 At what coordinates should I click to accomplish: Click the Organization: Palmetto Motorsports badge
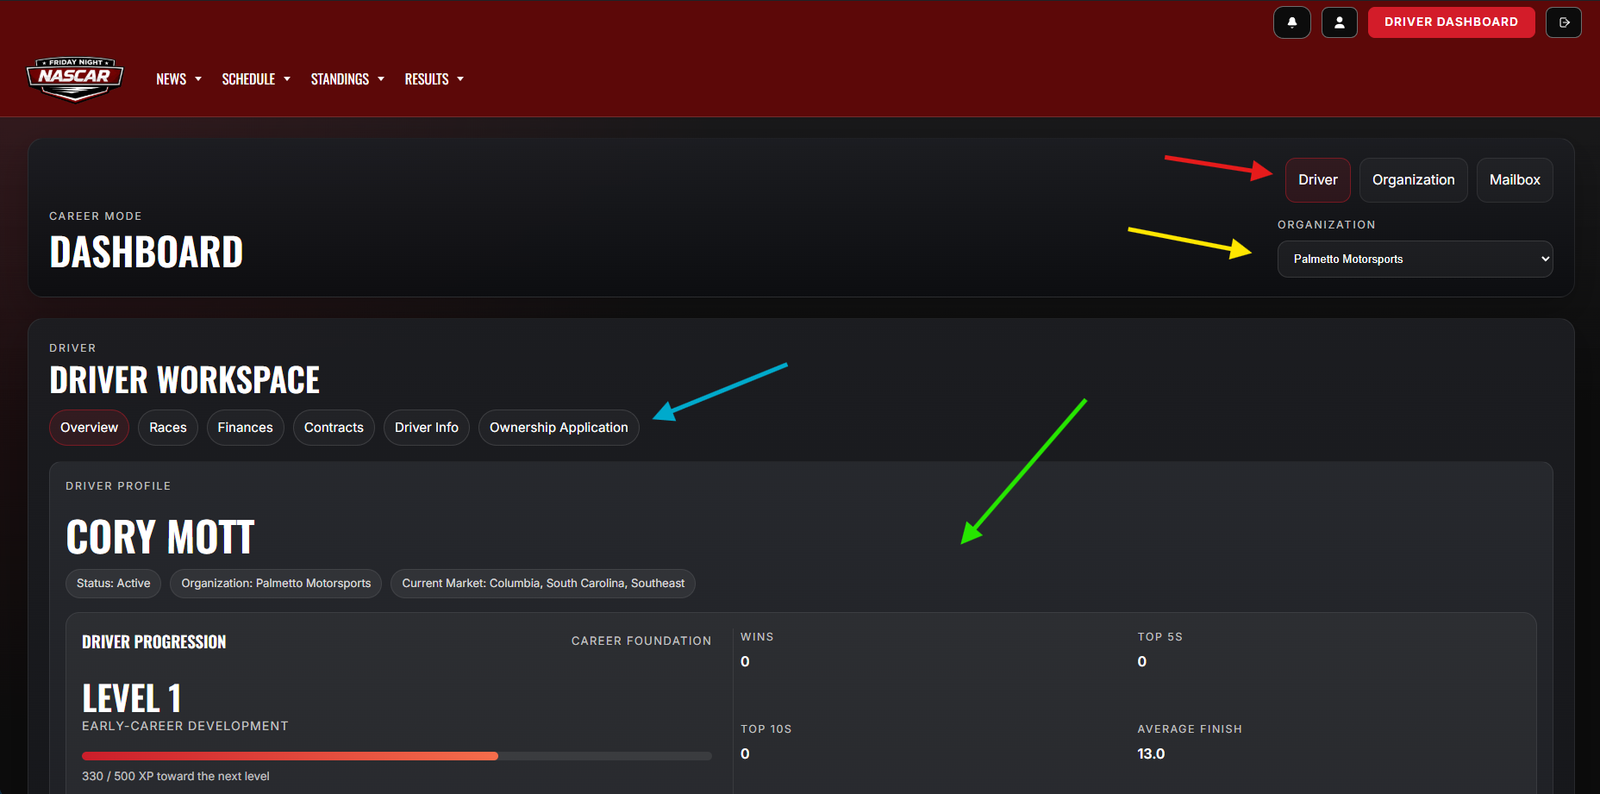coord(276,583)
